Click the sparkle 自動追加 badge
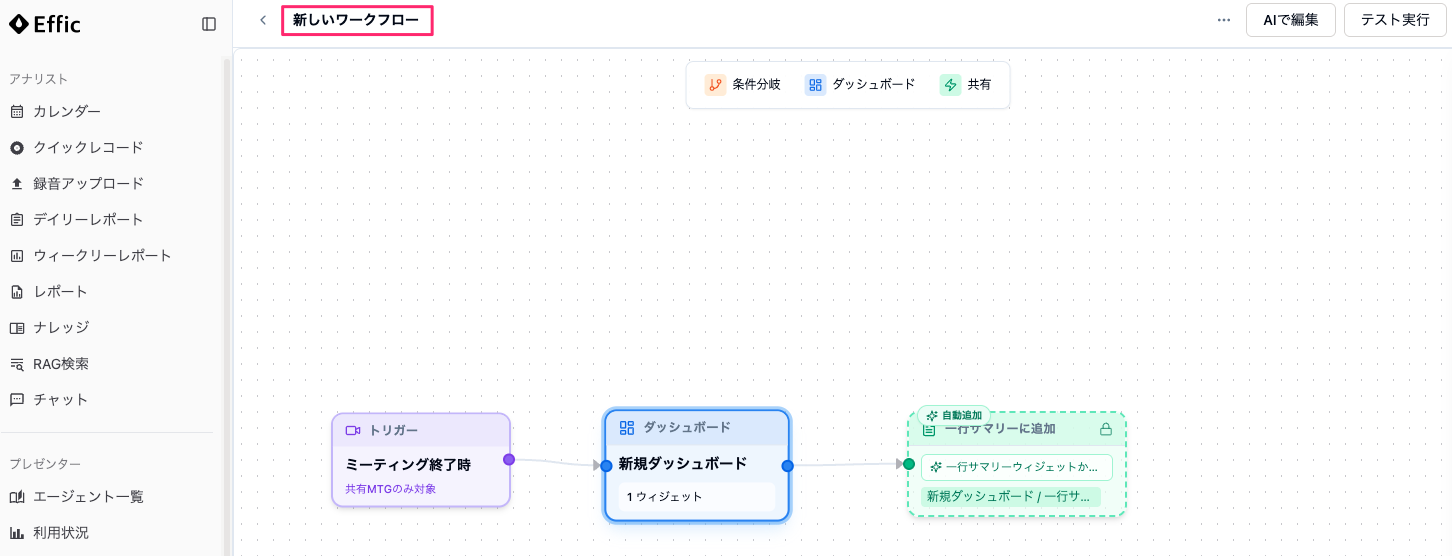This screenshot has height=556, width=1452. coord(955,415)
